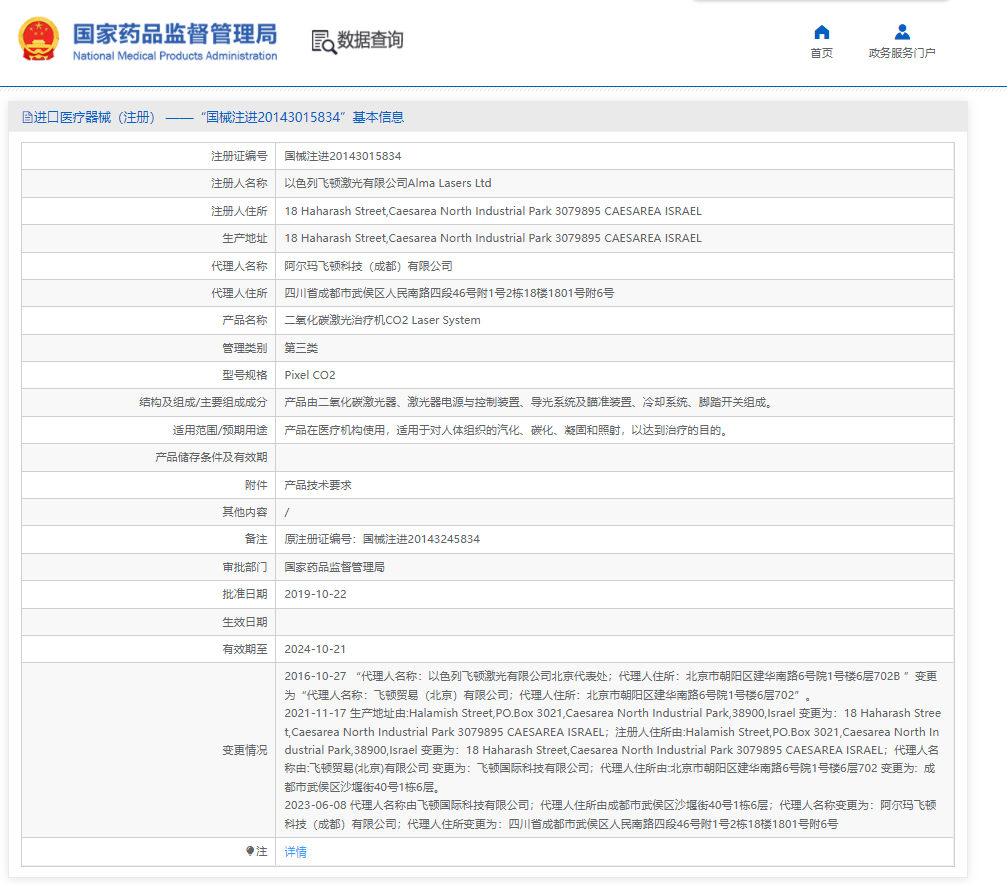Click the 适用范围/预期用途 label

(x=220, y=430)
